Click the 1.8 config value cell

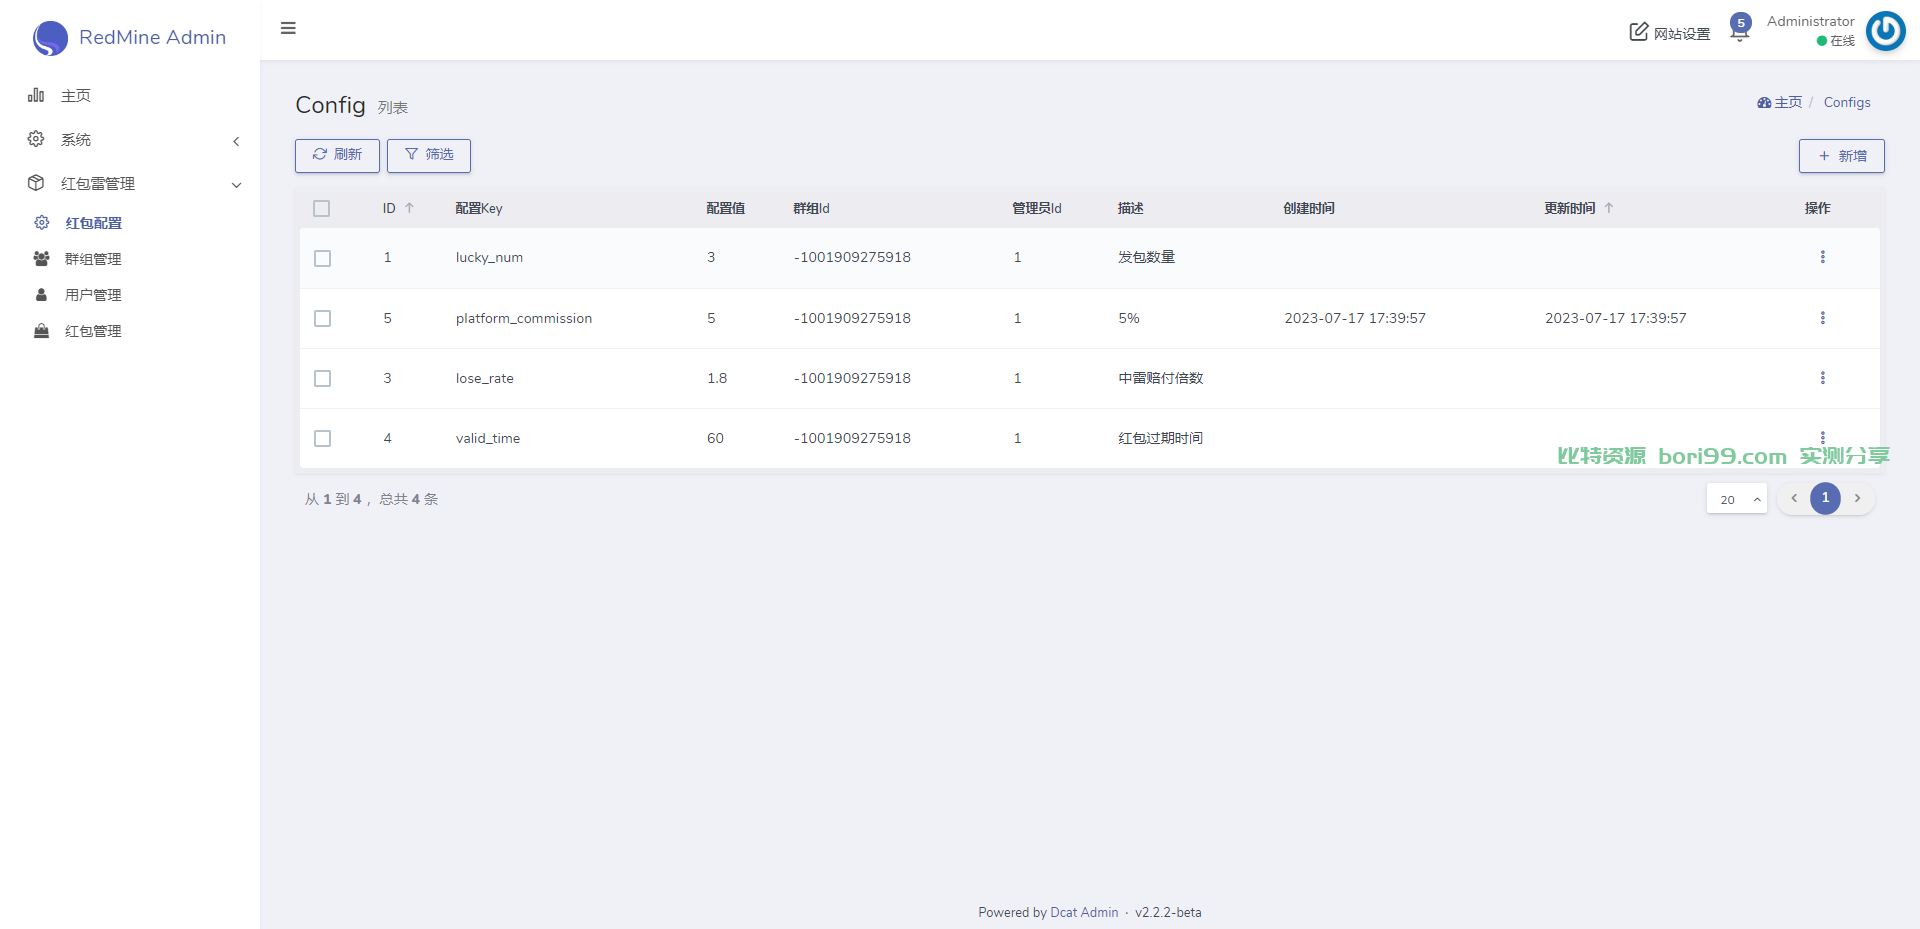coord(717,378)
